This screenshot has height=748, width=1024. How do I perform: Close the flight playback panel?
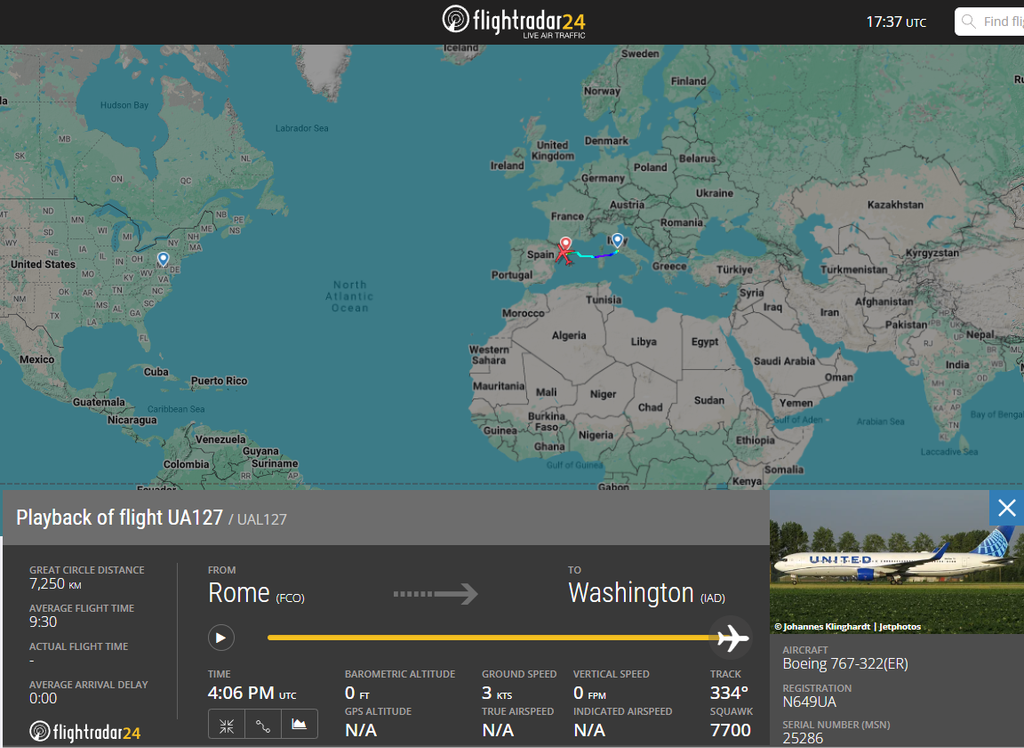click(x=1006, y=508)
